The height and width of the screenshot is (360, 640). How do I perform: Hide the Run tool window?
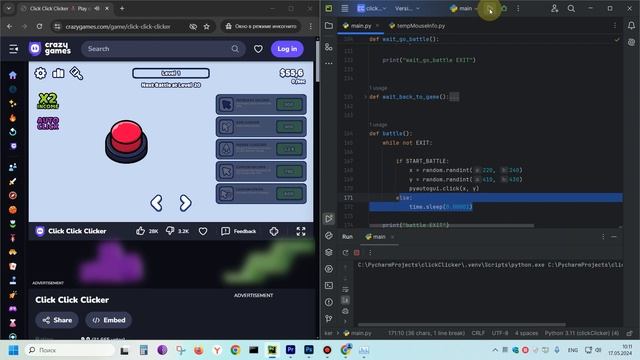click(x=614, y=237)
